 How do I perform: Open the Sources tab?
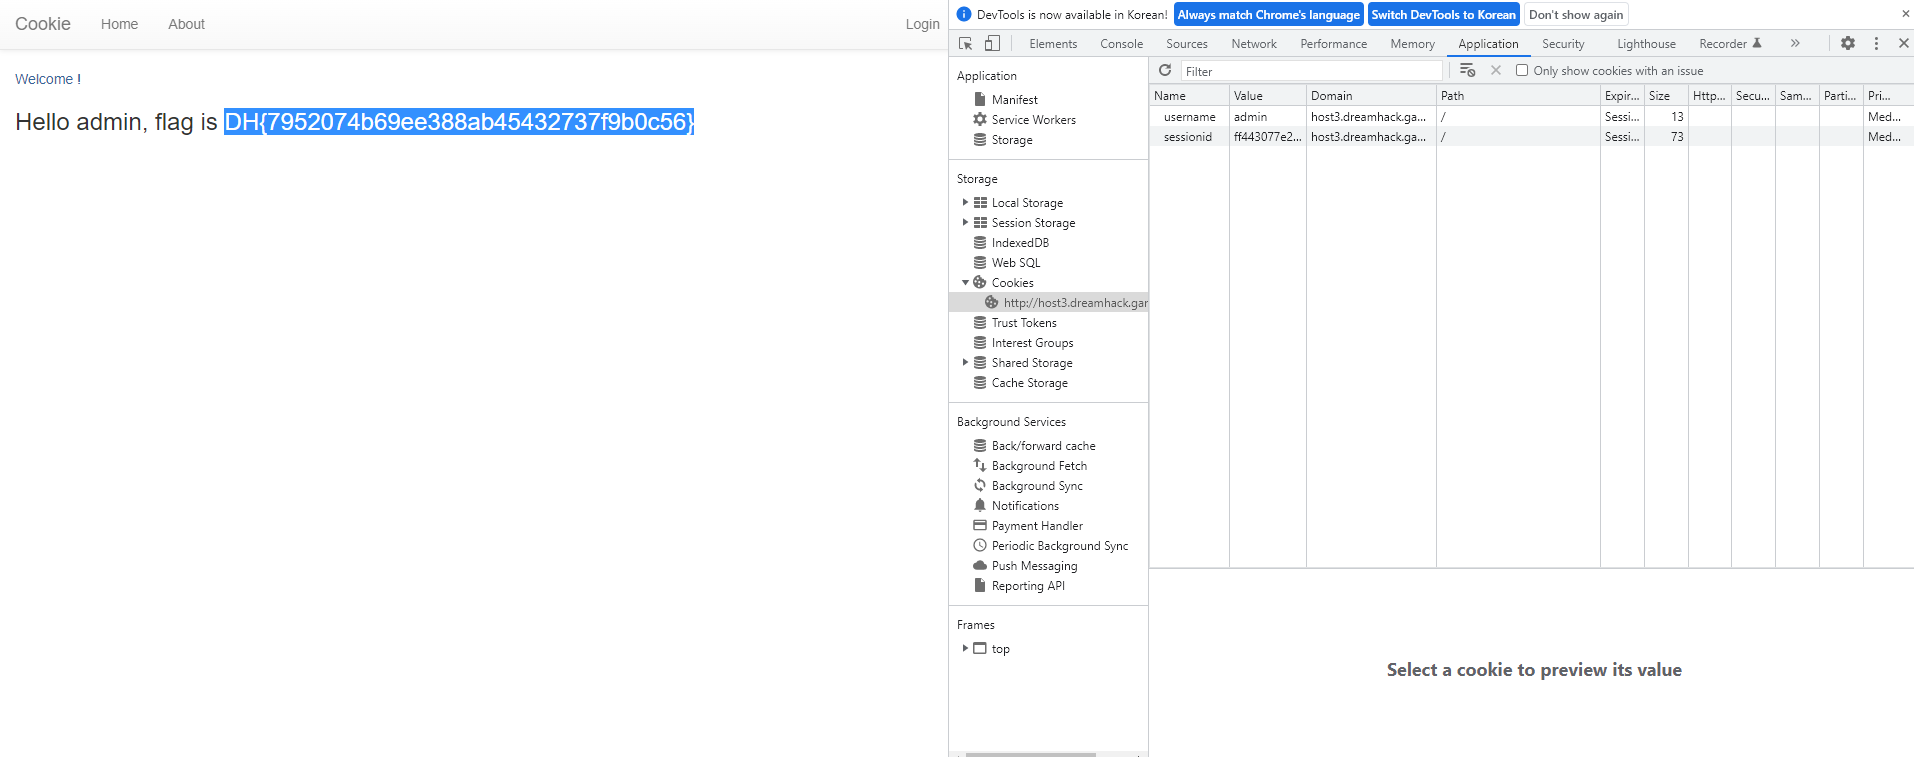tap(1187, 43)
